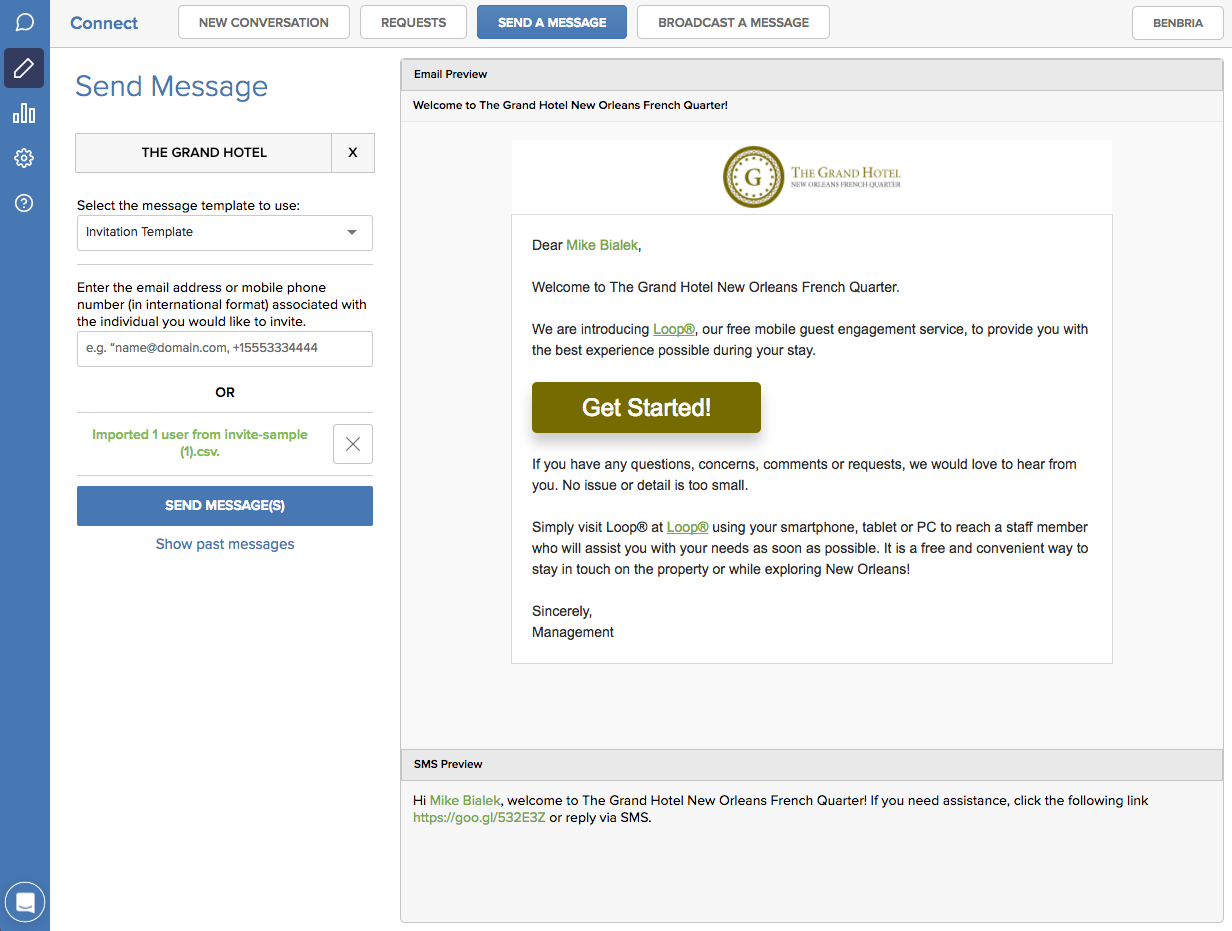Click The Grand Hotel property button
Viewport: 1232px width, 931px height.
click(x=204, y=153)
